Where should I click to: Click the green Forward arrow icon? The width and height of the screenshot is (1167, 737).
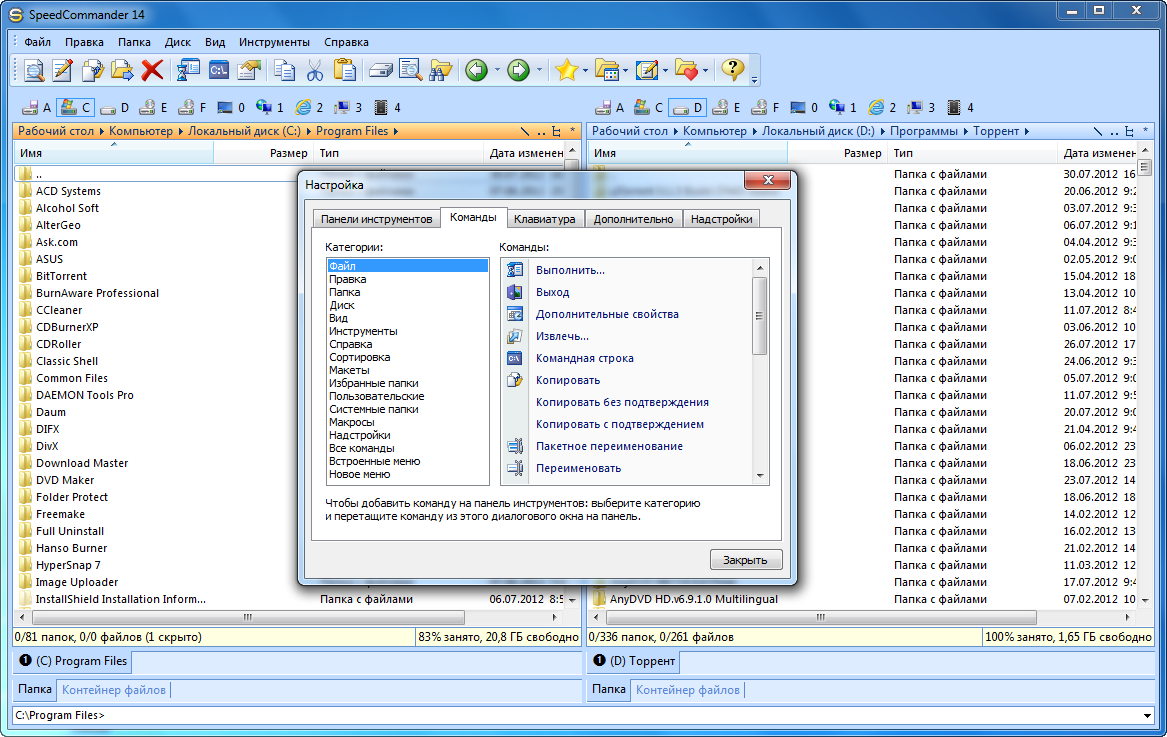tap(518, 70)
